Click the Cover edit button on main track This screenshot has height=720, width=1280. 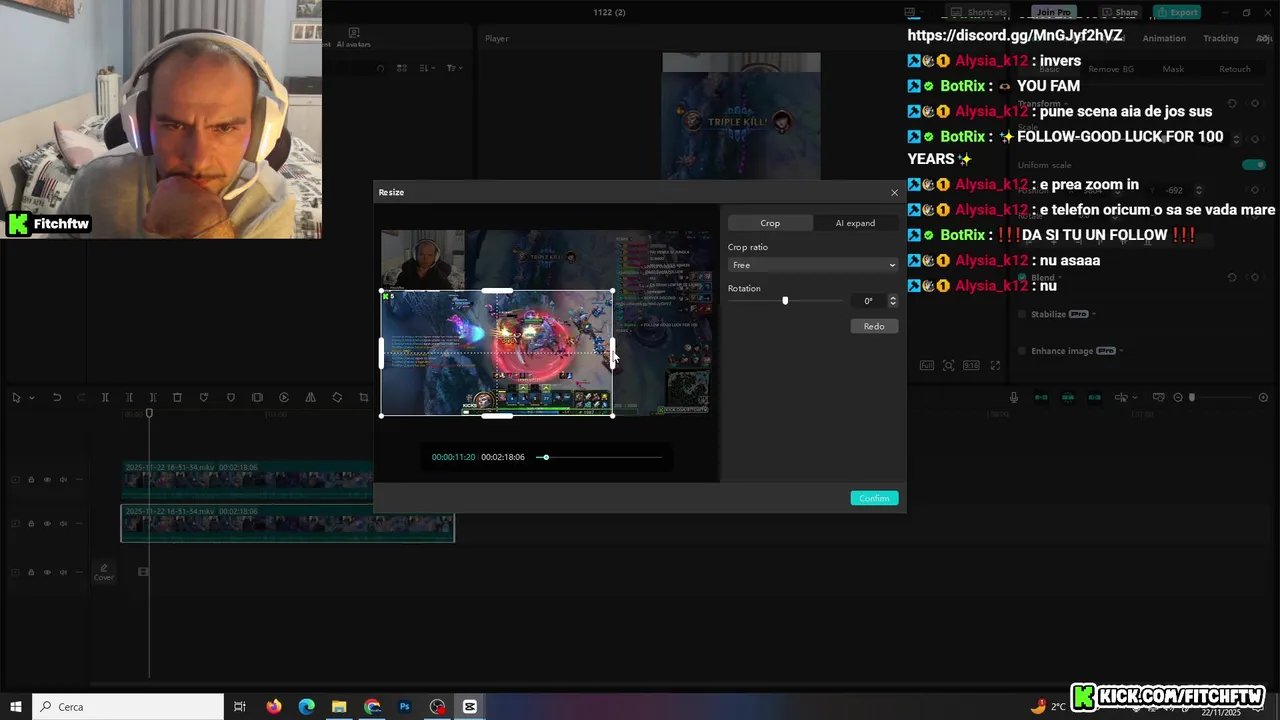pyautogui.click(x=104, y=572)
